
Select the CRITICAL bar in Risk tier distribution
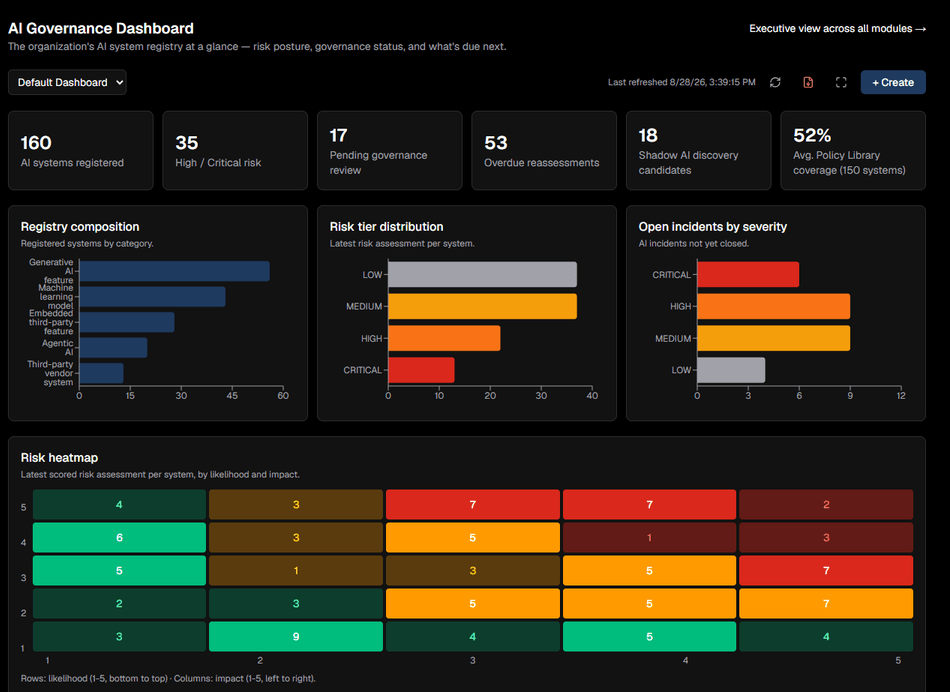coord(421,370)
